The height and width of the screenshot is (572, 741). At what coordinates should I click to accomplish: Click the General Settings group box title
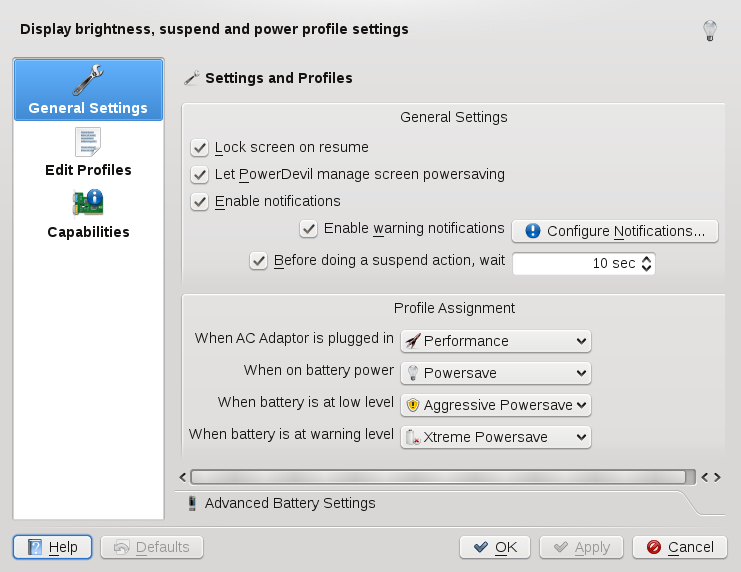(x=454, y=117)
